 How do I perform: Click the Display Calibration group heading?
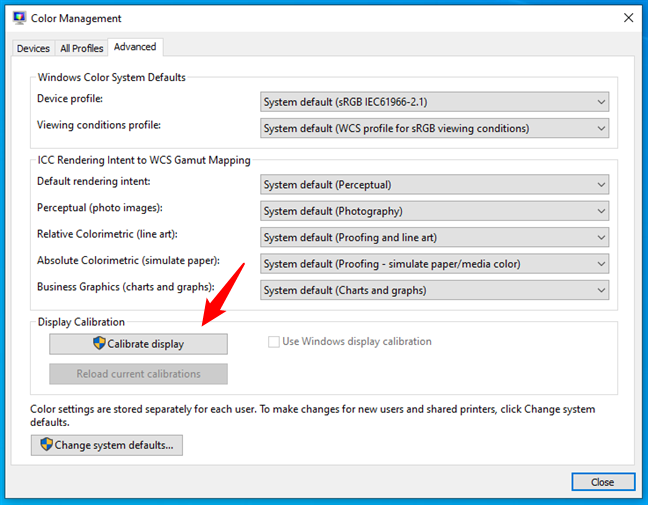pos(81,322)
